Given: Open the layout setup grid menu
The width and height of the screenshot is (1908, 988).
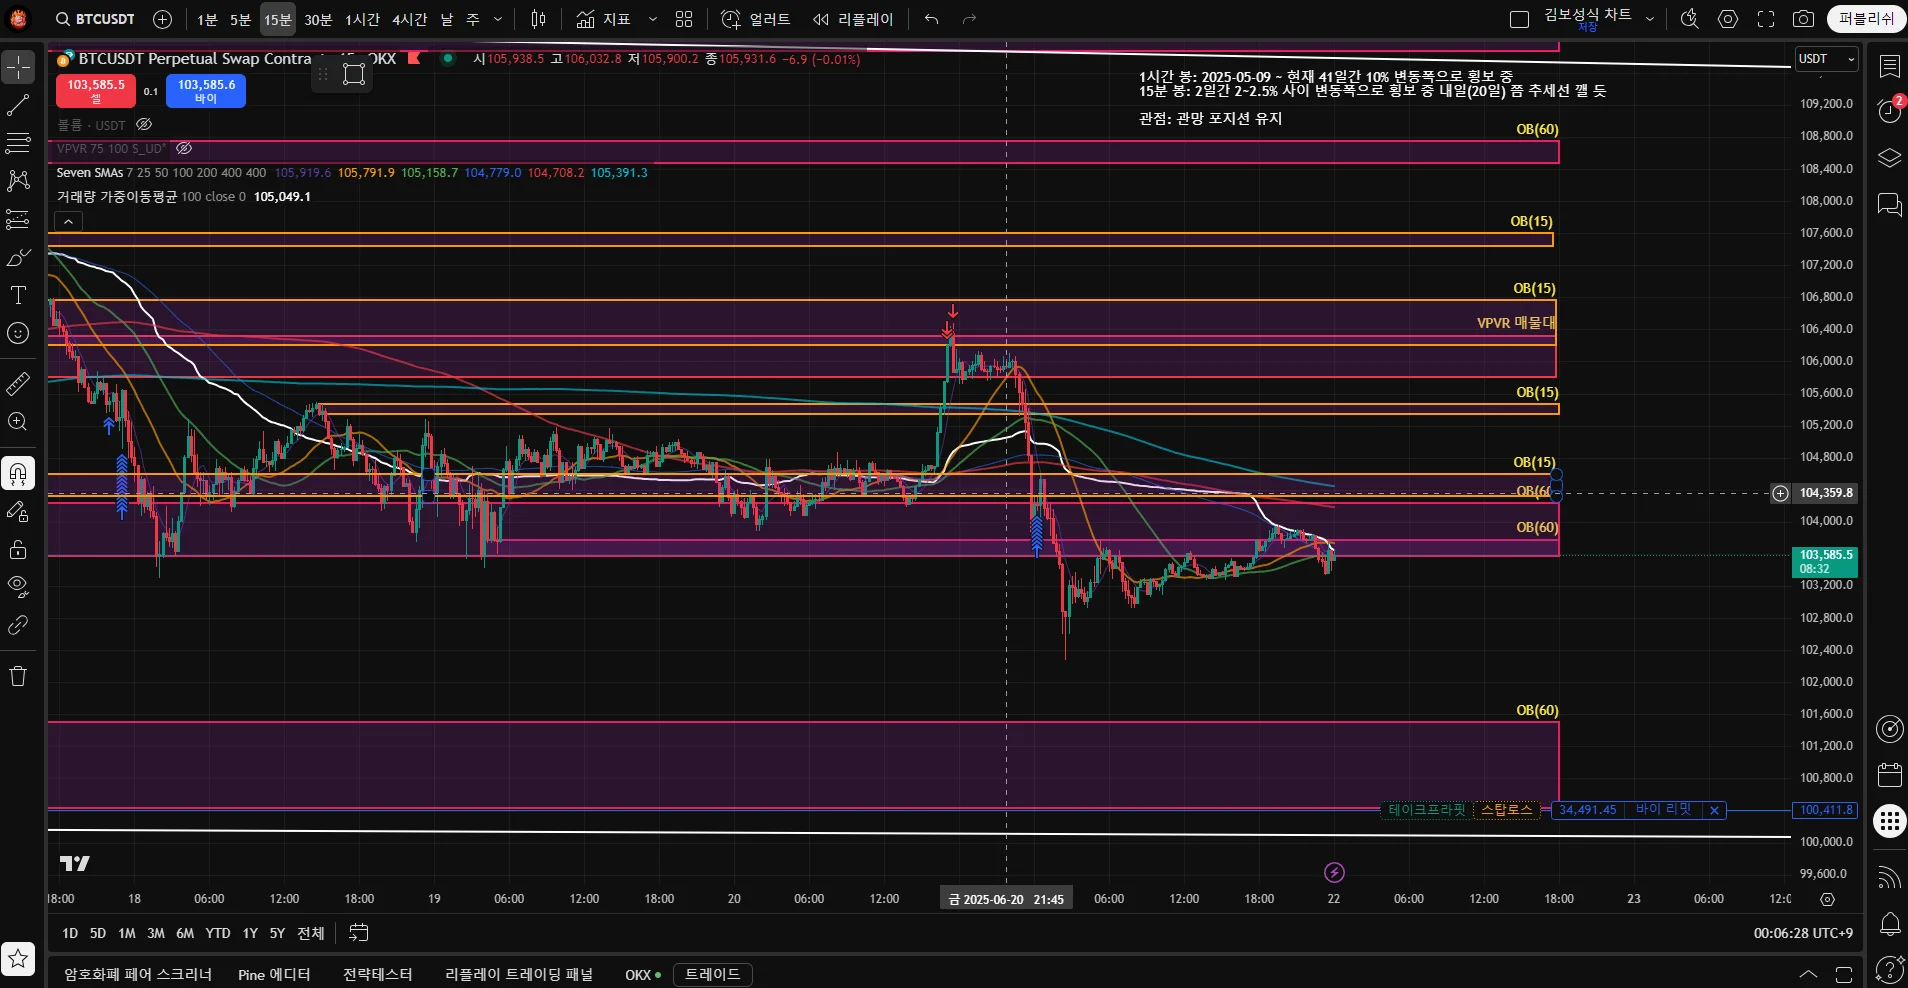Looking at the screenshot, I should pos(684,19).
